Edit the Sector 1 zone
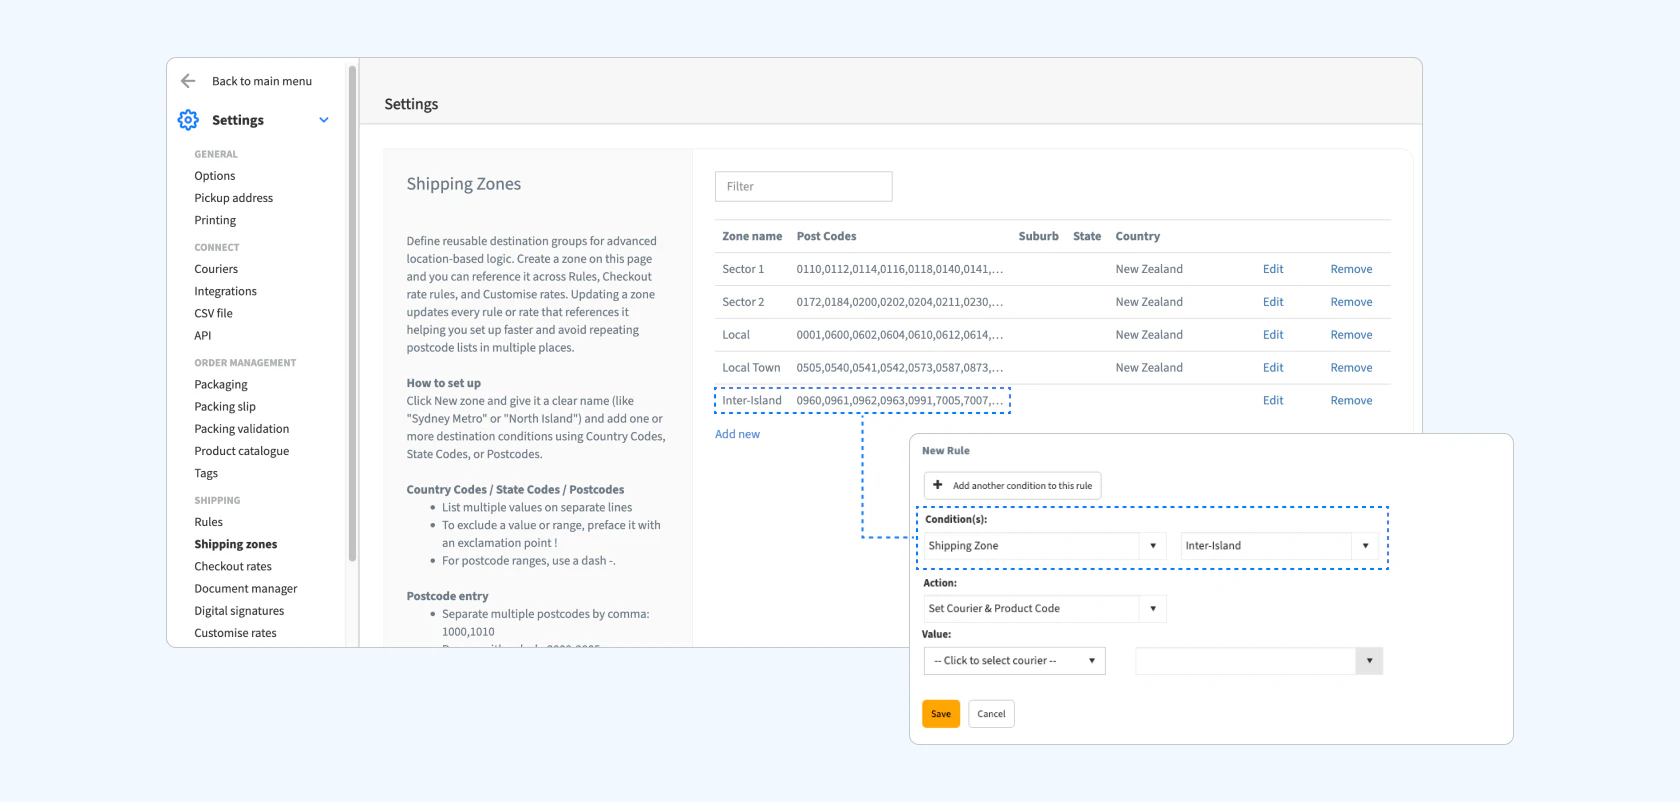 (1273, 269)
